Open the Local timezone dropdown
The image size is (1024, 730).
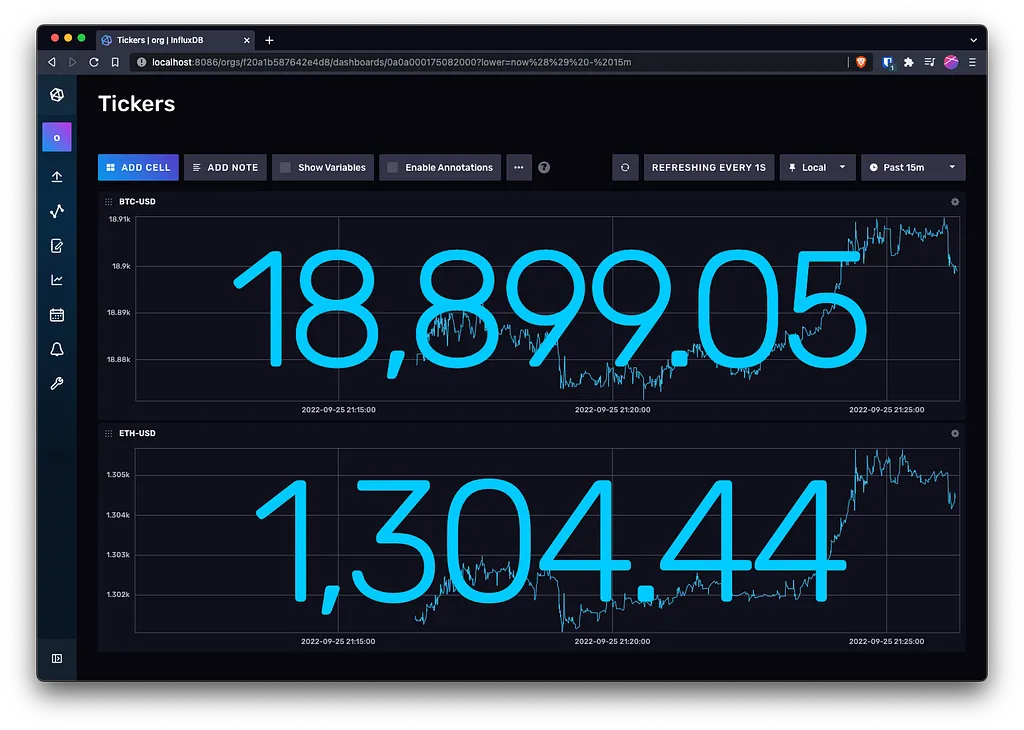[818, 168]
